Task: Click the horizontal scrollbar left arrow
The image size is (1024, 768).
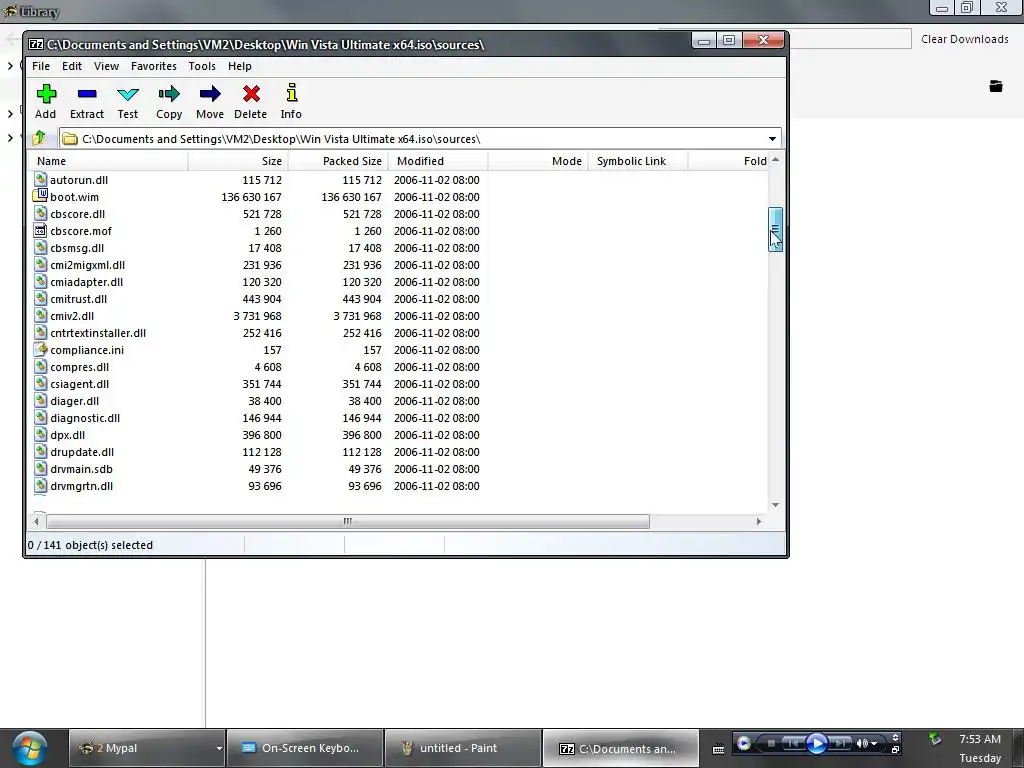Action: click(37, 521)
